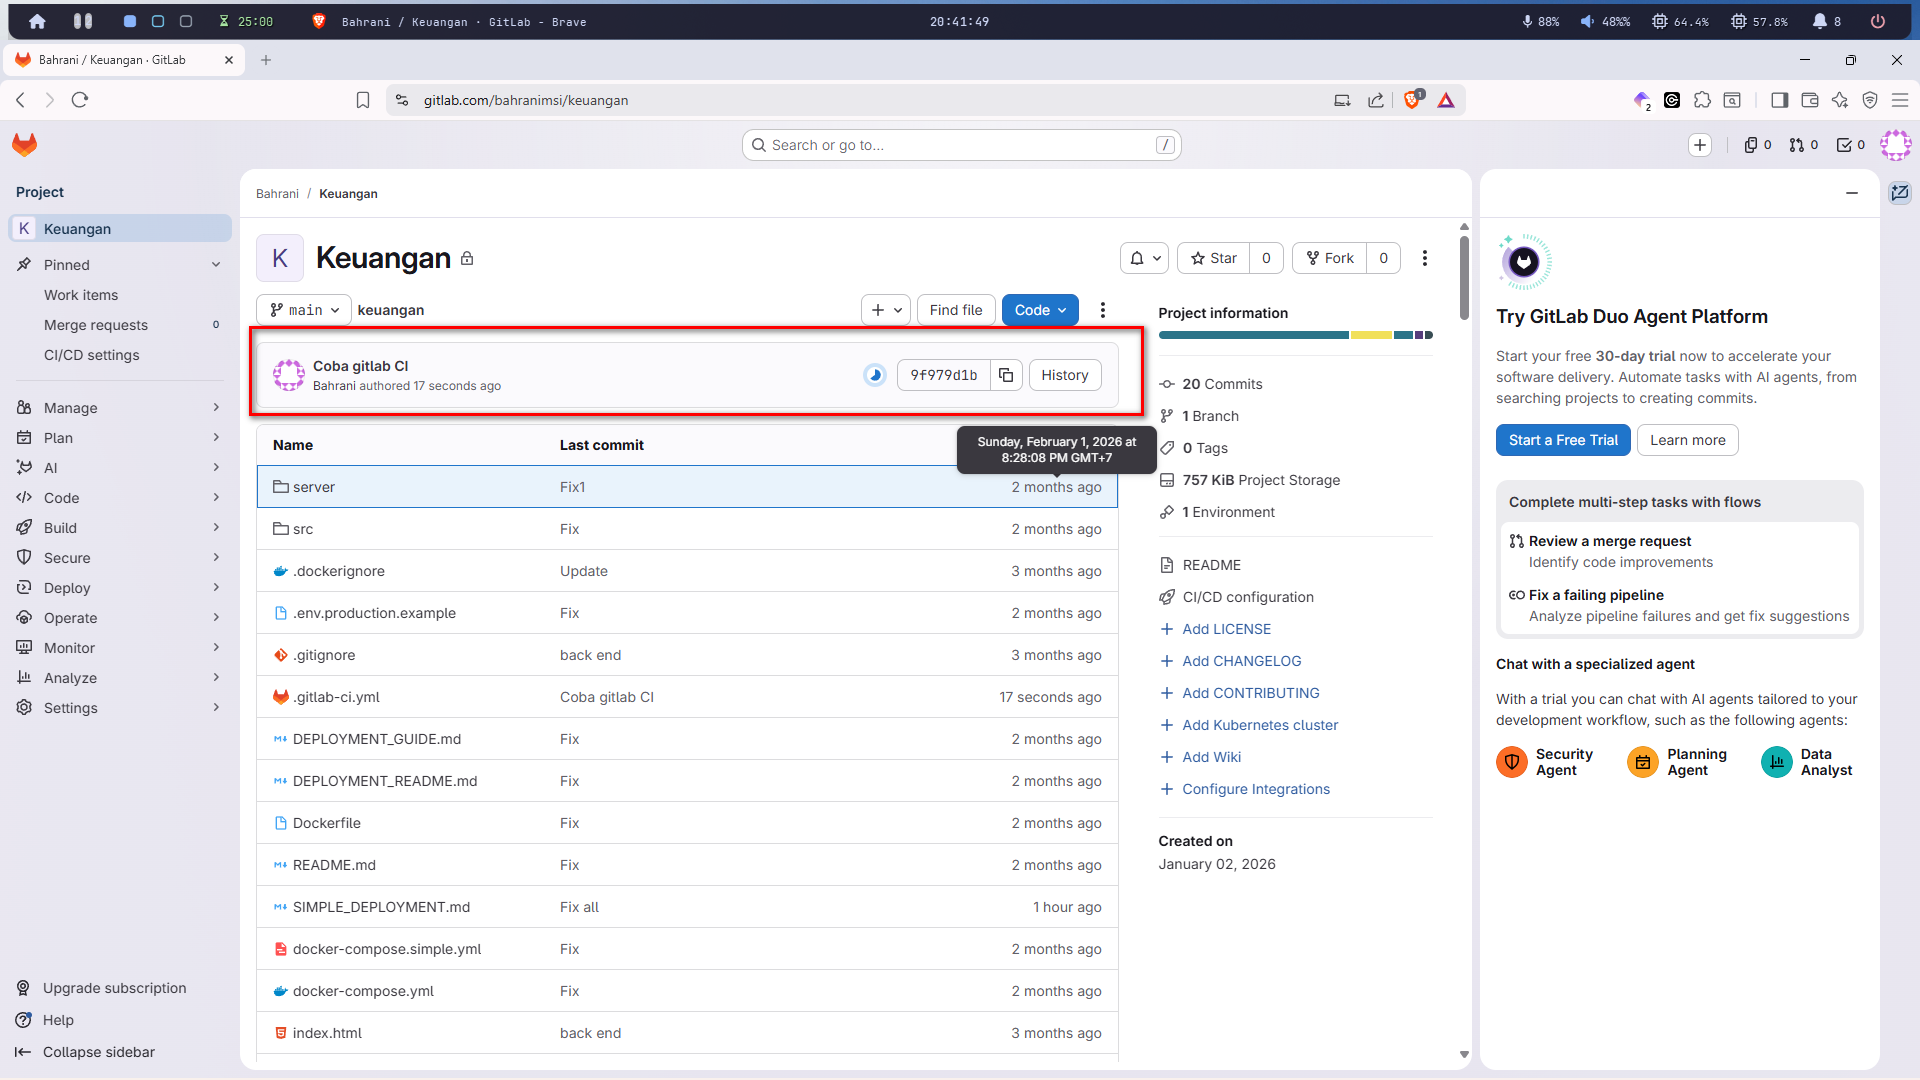Viewport: 1920px width, 1080px height.
Task: Open CI/CD settings in the sidebar
Action: tap(92, 355)
